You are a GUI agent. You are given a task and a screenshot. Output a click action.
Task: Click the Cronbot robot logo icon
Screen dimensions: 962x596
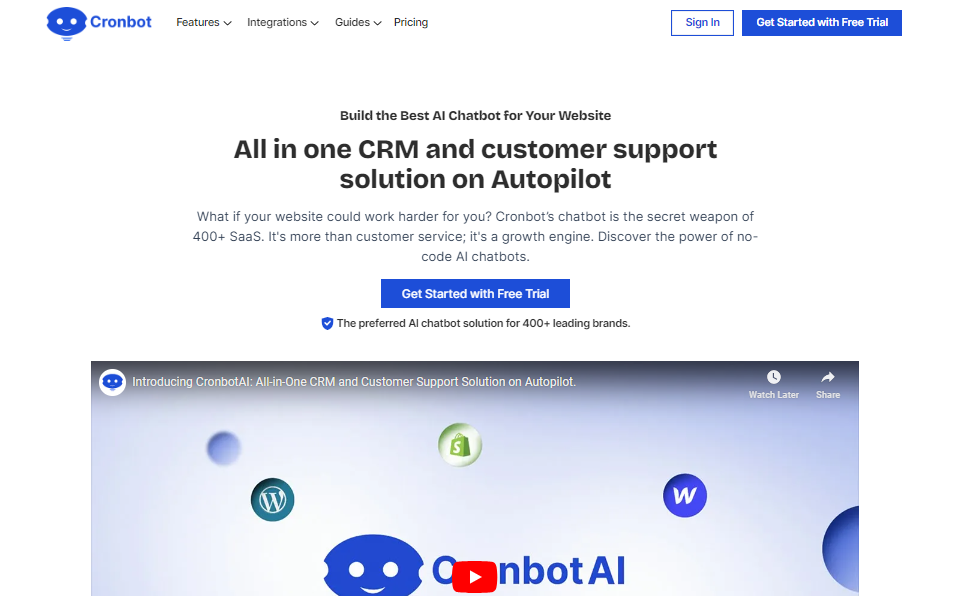coord(67,24)
